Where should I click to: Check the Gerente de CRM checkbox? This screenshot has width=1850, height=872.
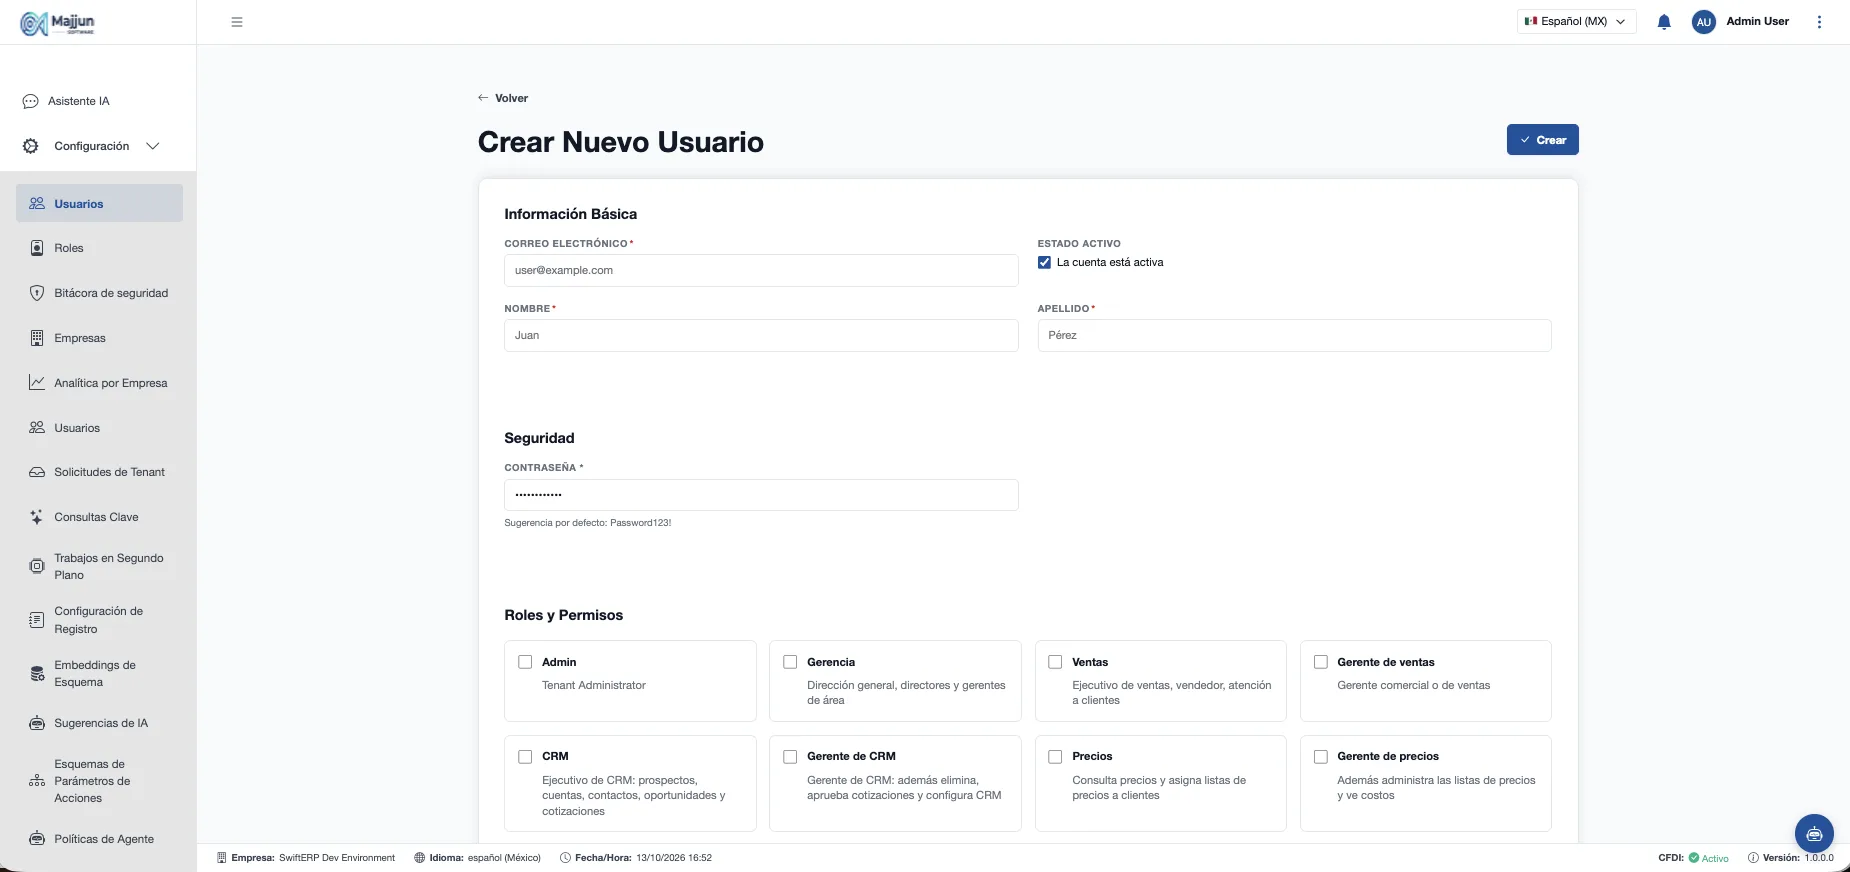tap(790, 757)
